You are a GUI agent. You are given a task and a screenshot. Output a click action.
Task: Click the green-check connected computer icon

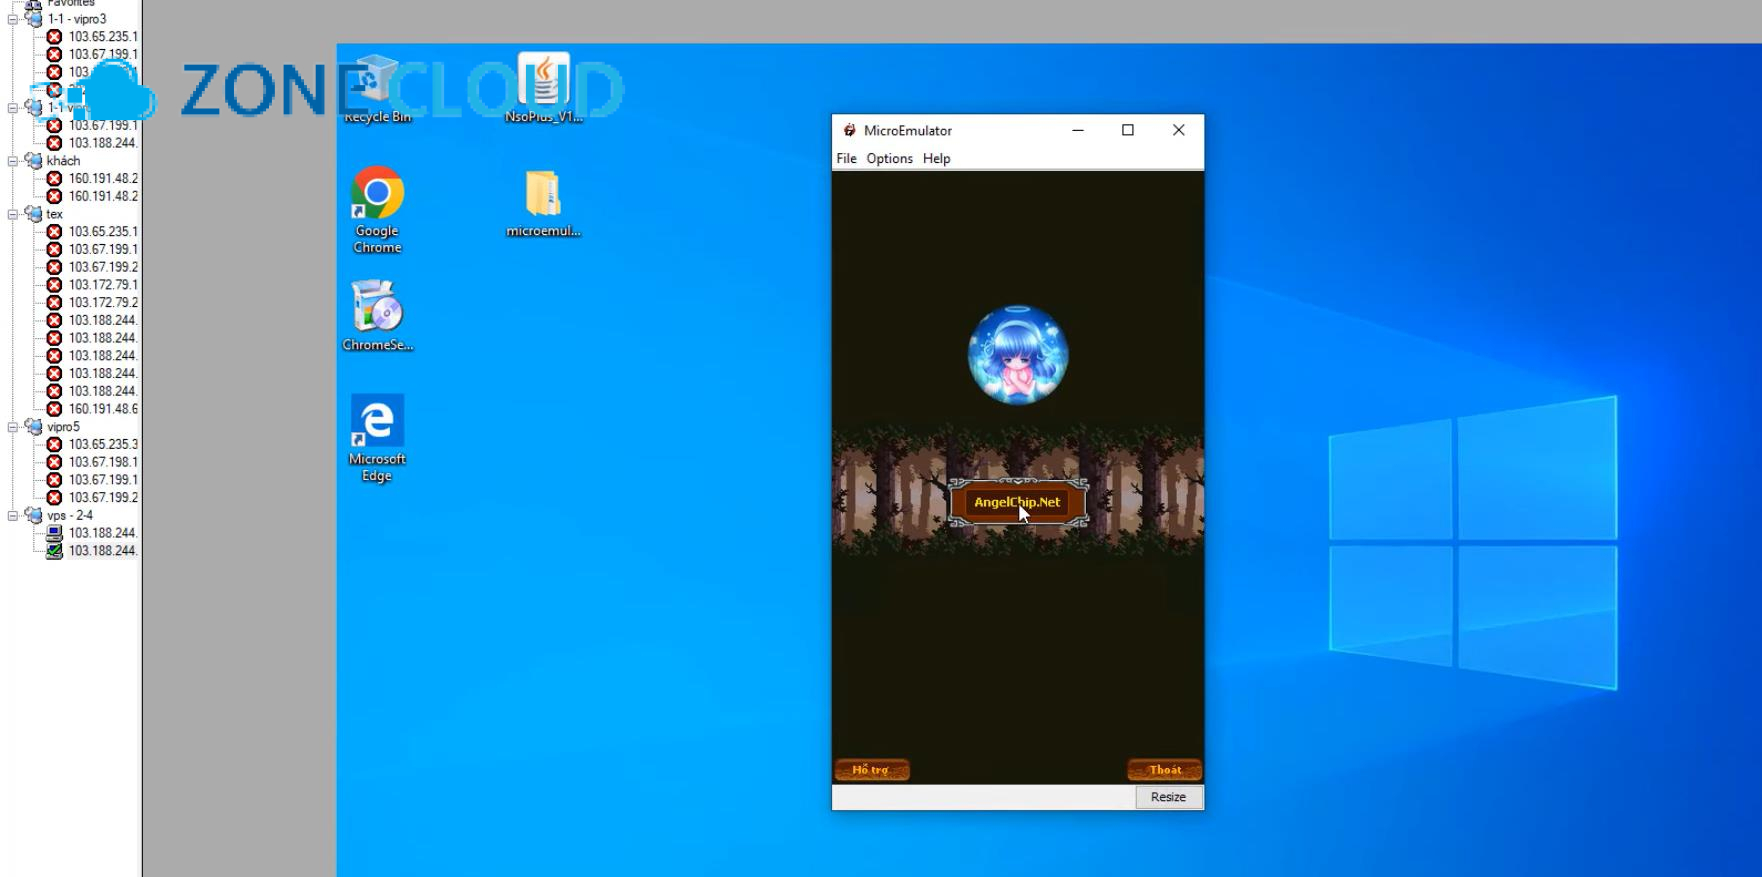(54, 551)
